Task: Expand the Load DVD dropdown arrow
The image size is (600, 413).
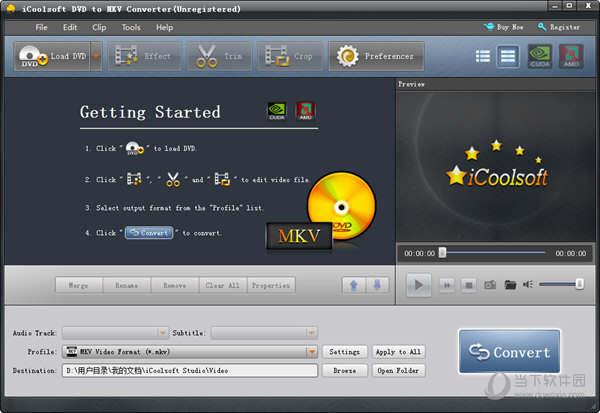Action: (96, 56)
